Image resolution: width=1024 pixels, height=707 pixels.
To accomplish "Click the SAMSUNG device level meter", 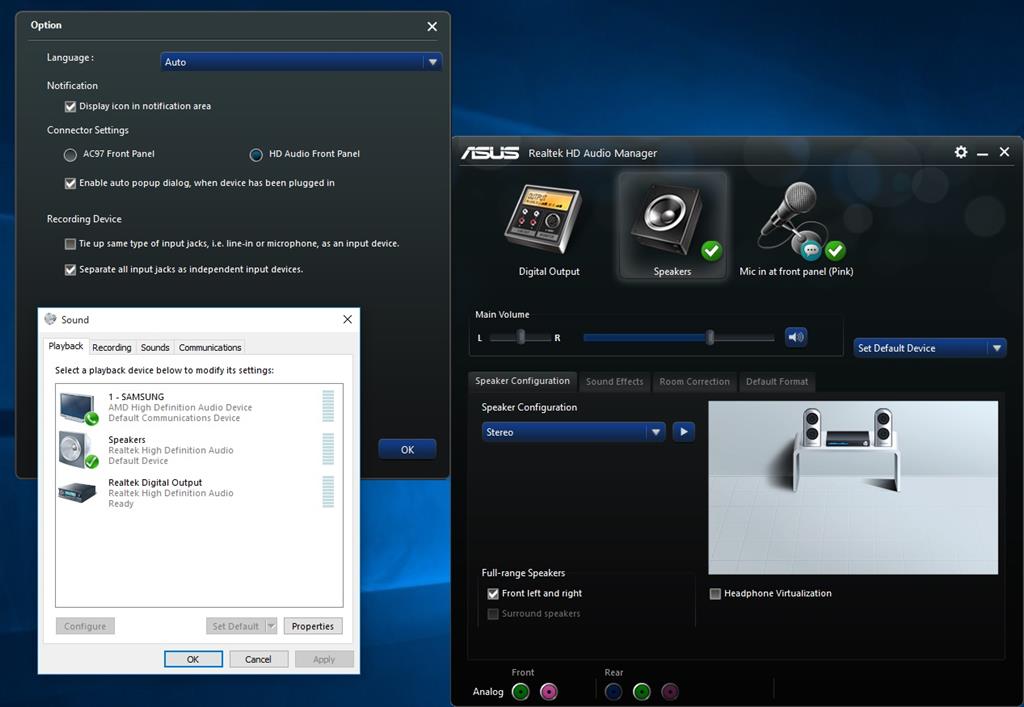I will 328,405.
